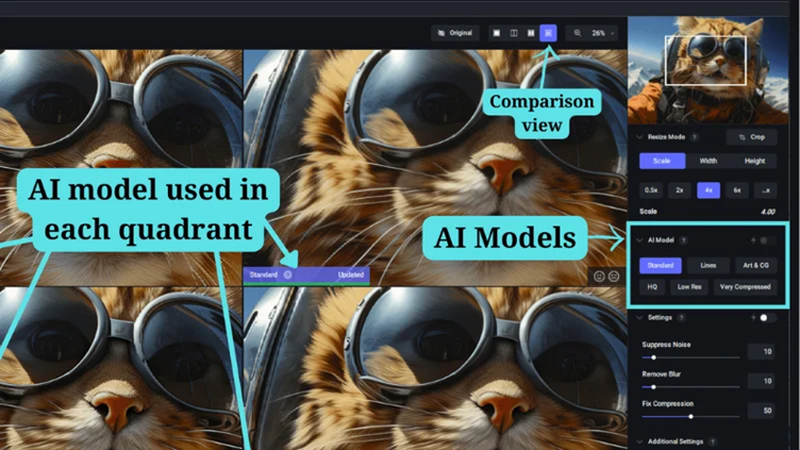Open Resize Mode help question mark
The width and height of the screenshot is (800, 450).
(694, 137)
